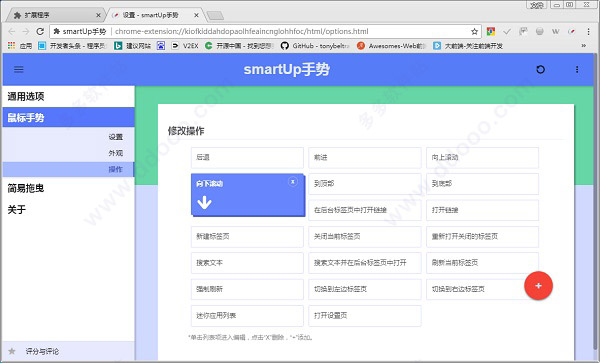The image size is (600, 363).
Task: Reload the page with the refresh icon
Action: (x=40, y=31)
